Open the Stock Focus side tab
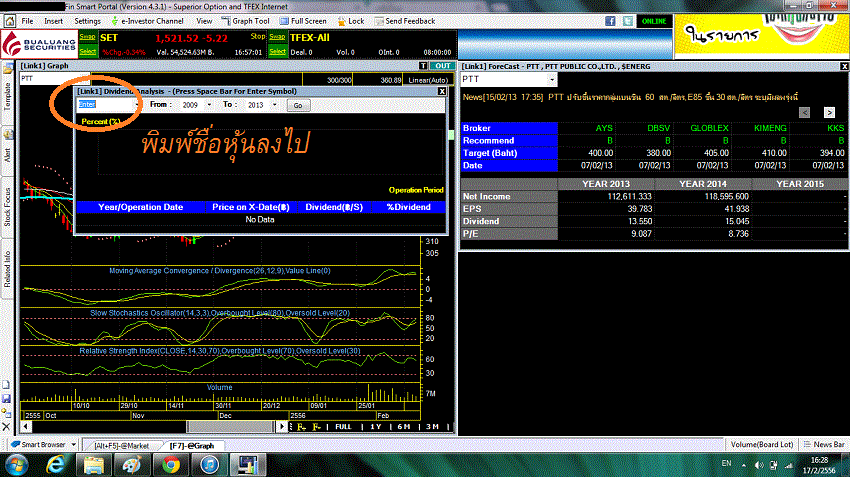Viewport: 850px width, 477px height. click(7, 207)
